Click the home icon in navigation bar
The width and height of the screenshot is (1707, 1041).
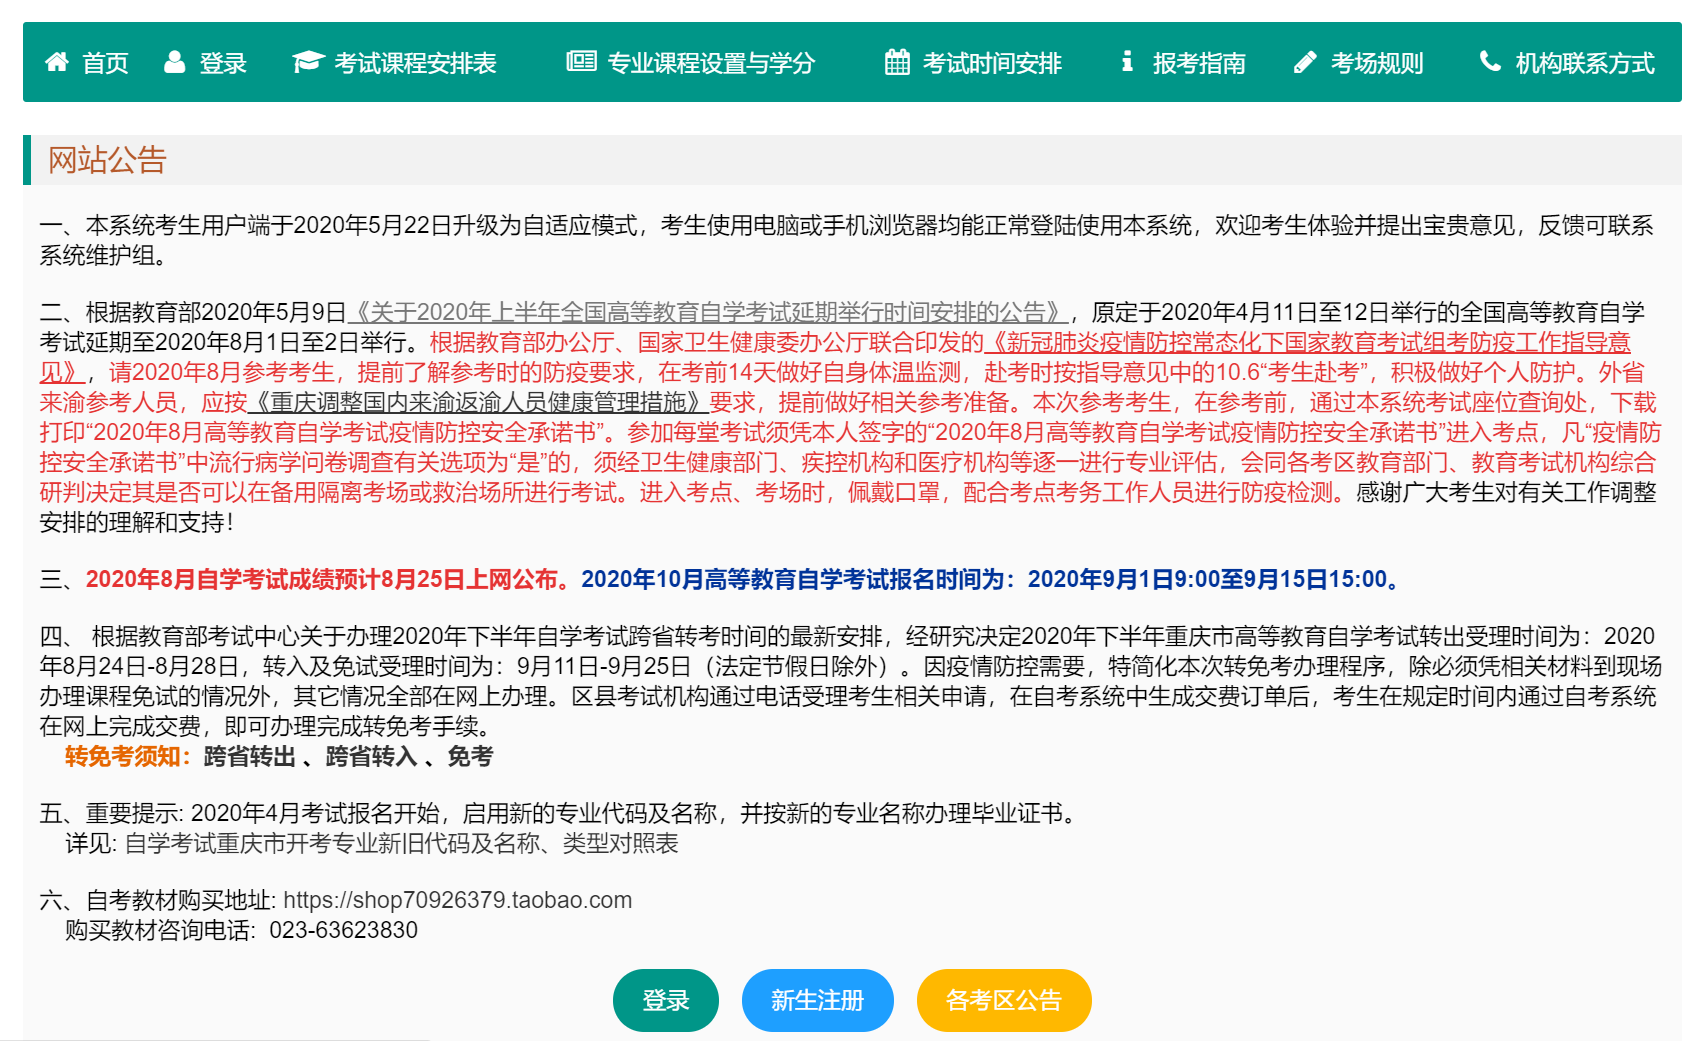[55, 62]
